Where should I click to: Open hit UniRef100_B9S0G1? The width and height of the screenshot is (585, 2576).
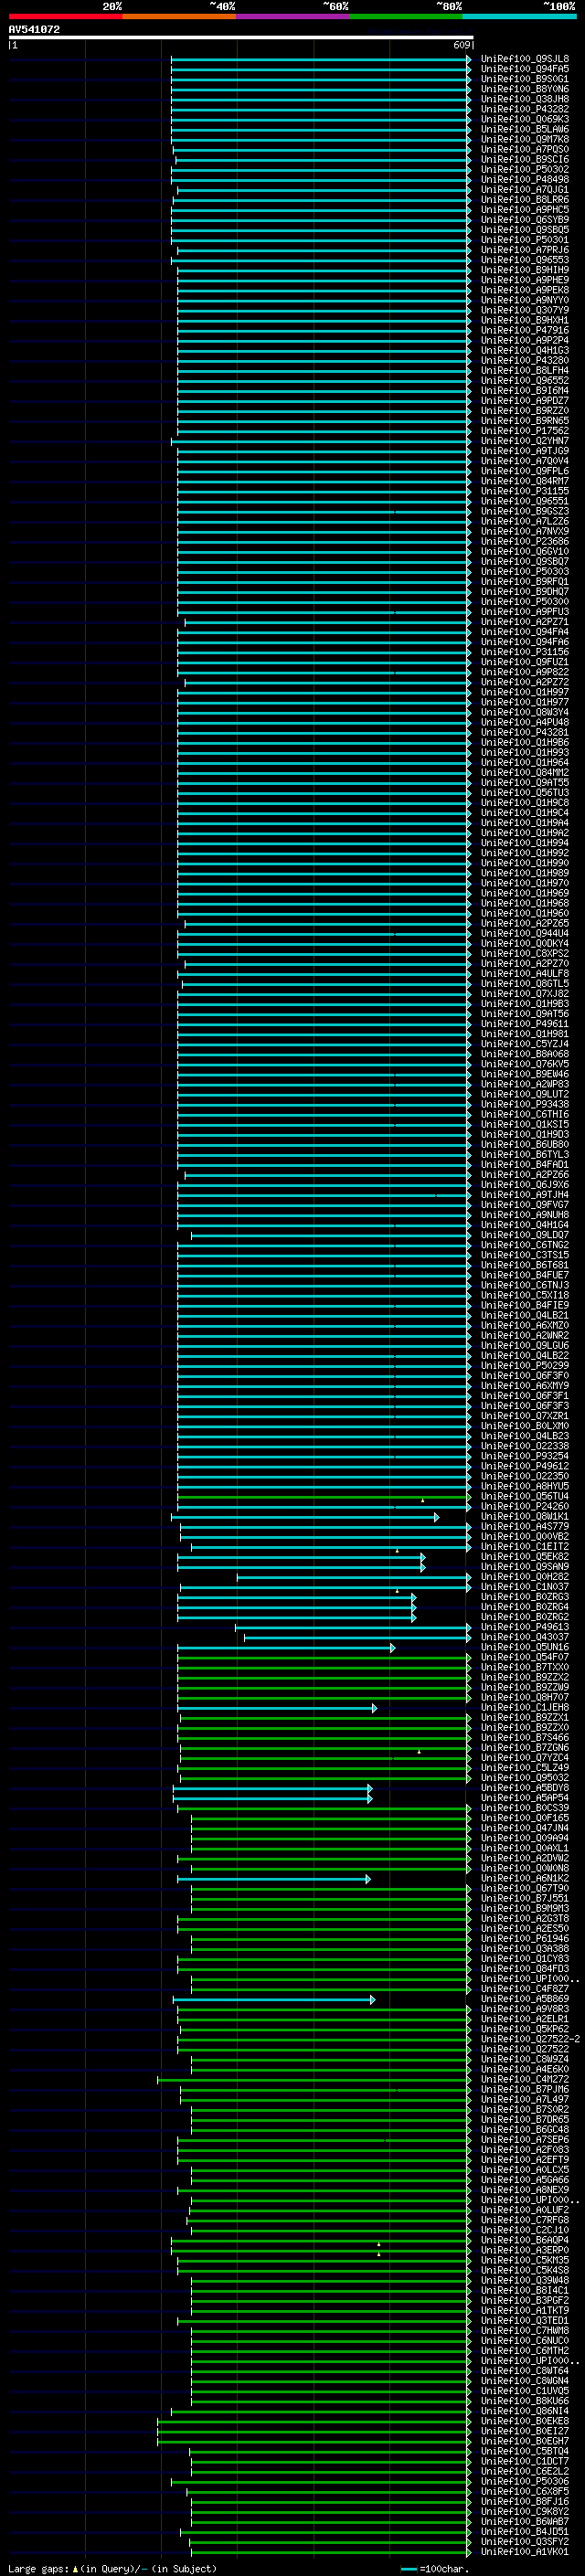[524, 79]
